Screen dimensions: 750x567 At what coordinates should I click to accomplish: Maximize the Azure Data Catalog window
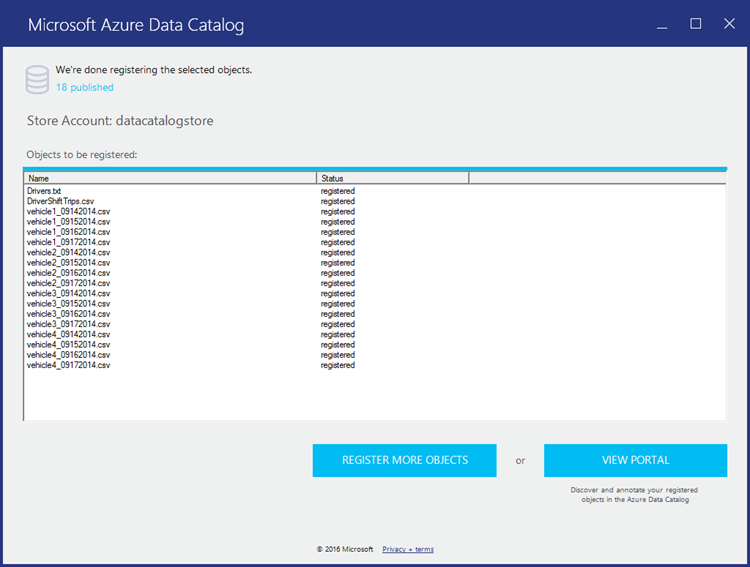pyautogui.click(x=695, y=23)
